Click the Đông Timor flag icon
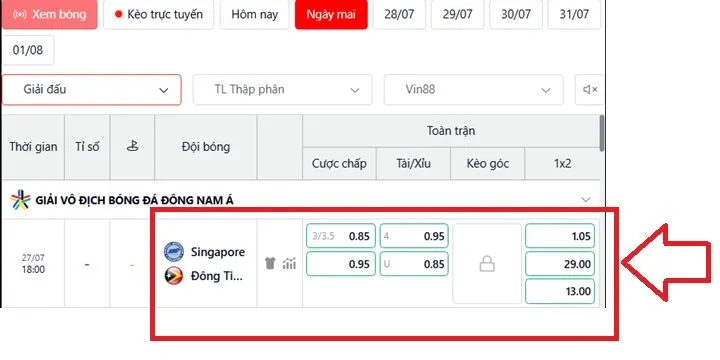Screen dimensions: 720x360 174,276
